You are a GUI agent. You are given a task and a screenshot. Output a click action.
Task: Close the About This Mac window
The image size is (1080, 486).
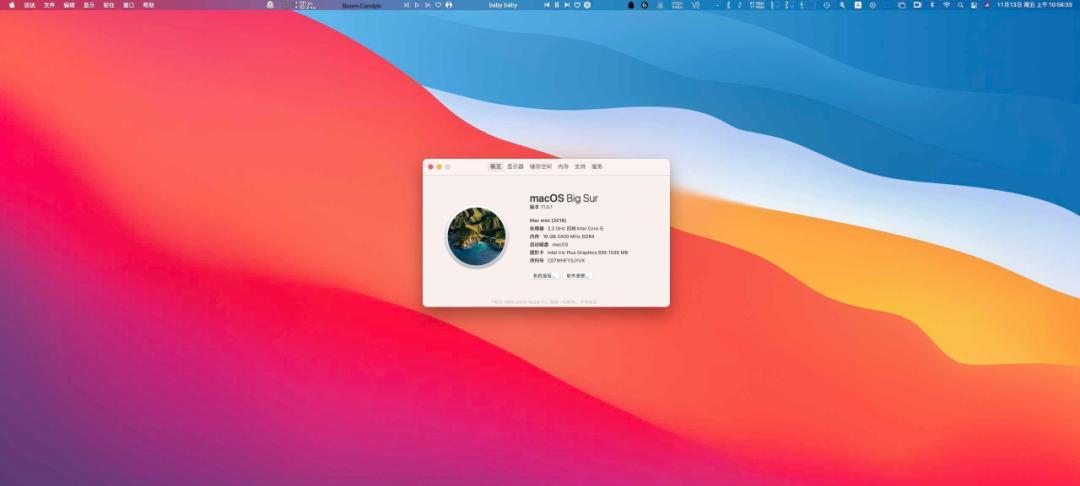tap(431, 167)
